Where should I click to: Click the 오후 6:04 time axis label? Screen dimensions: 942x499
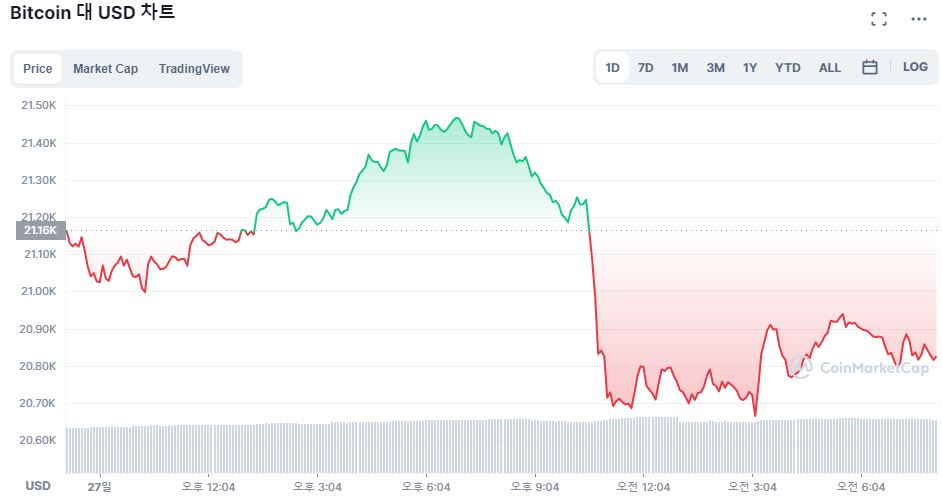pos(426,487)
